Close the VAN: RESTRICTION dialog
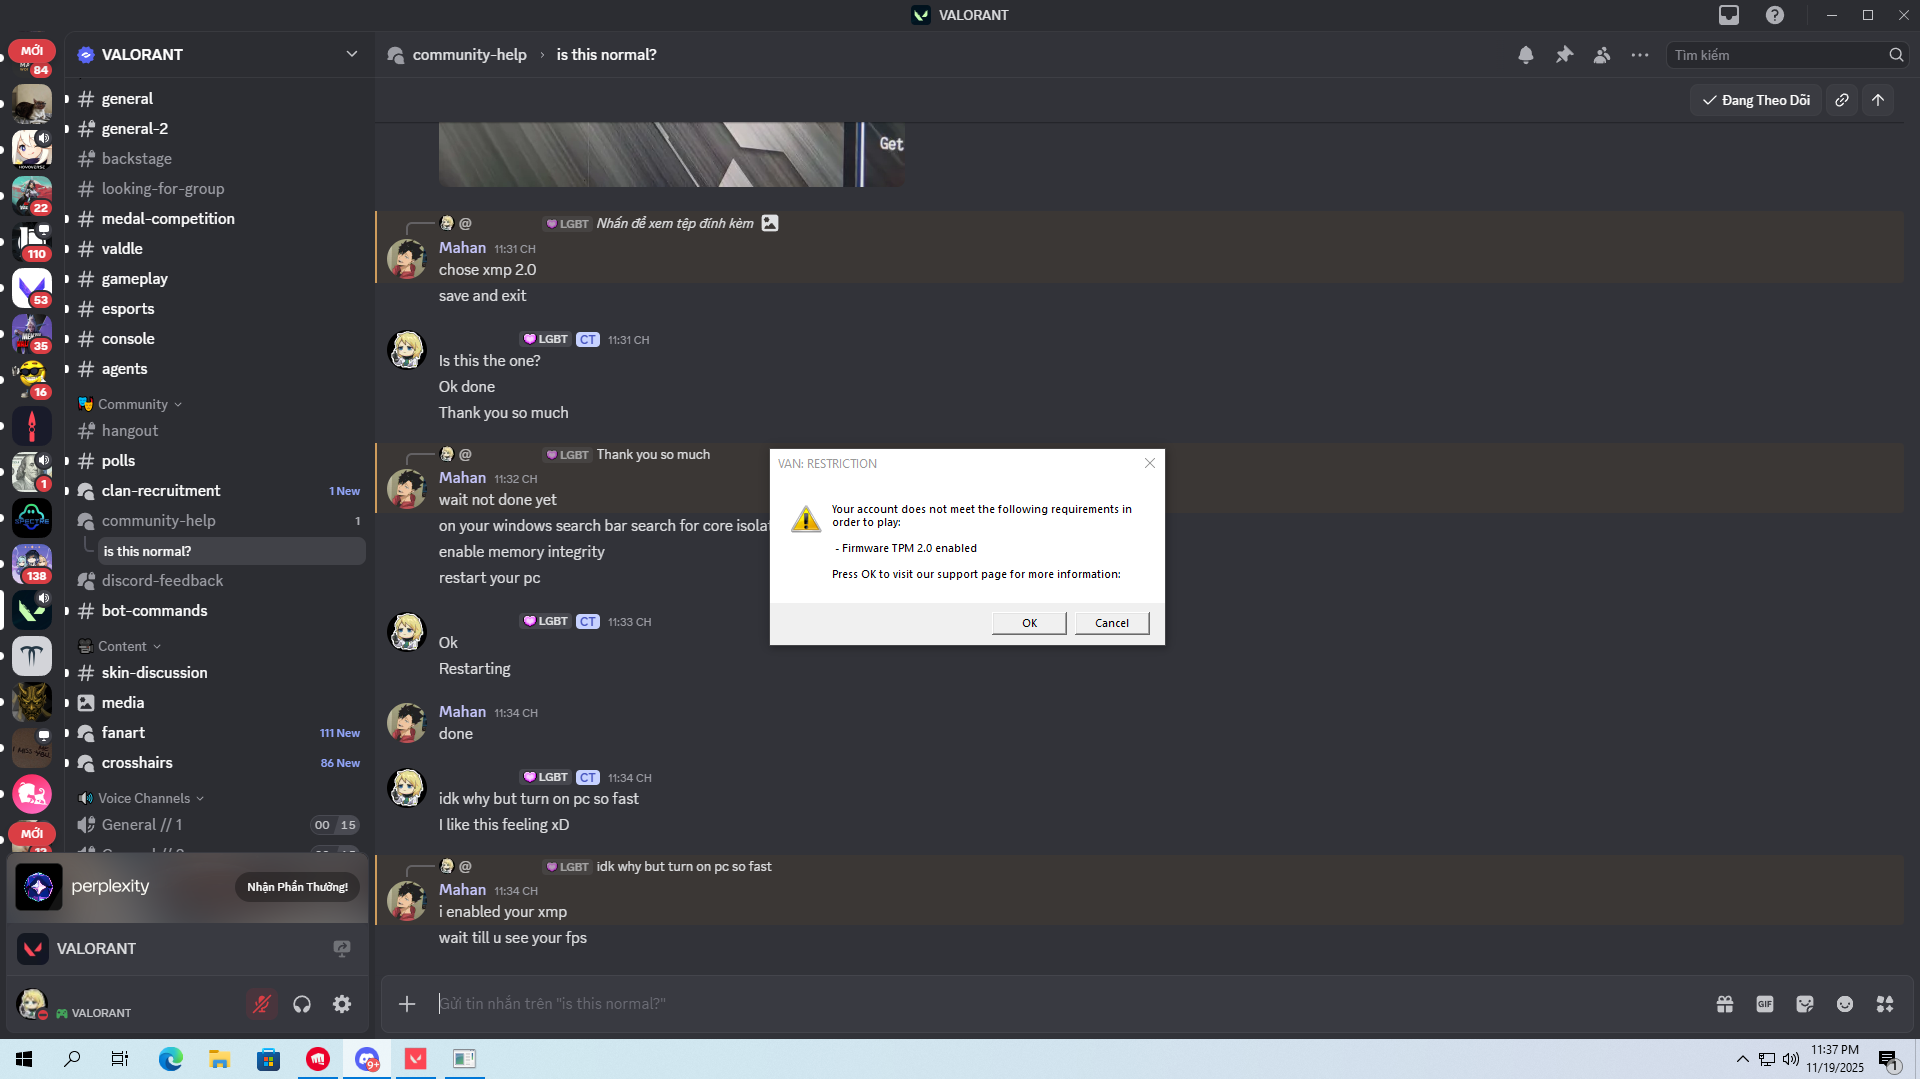The image size is (1920, 1079). pyautogui.click(x=1150, y=463)
